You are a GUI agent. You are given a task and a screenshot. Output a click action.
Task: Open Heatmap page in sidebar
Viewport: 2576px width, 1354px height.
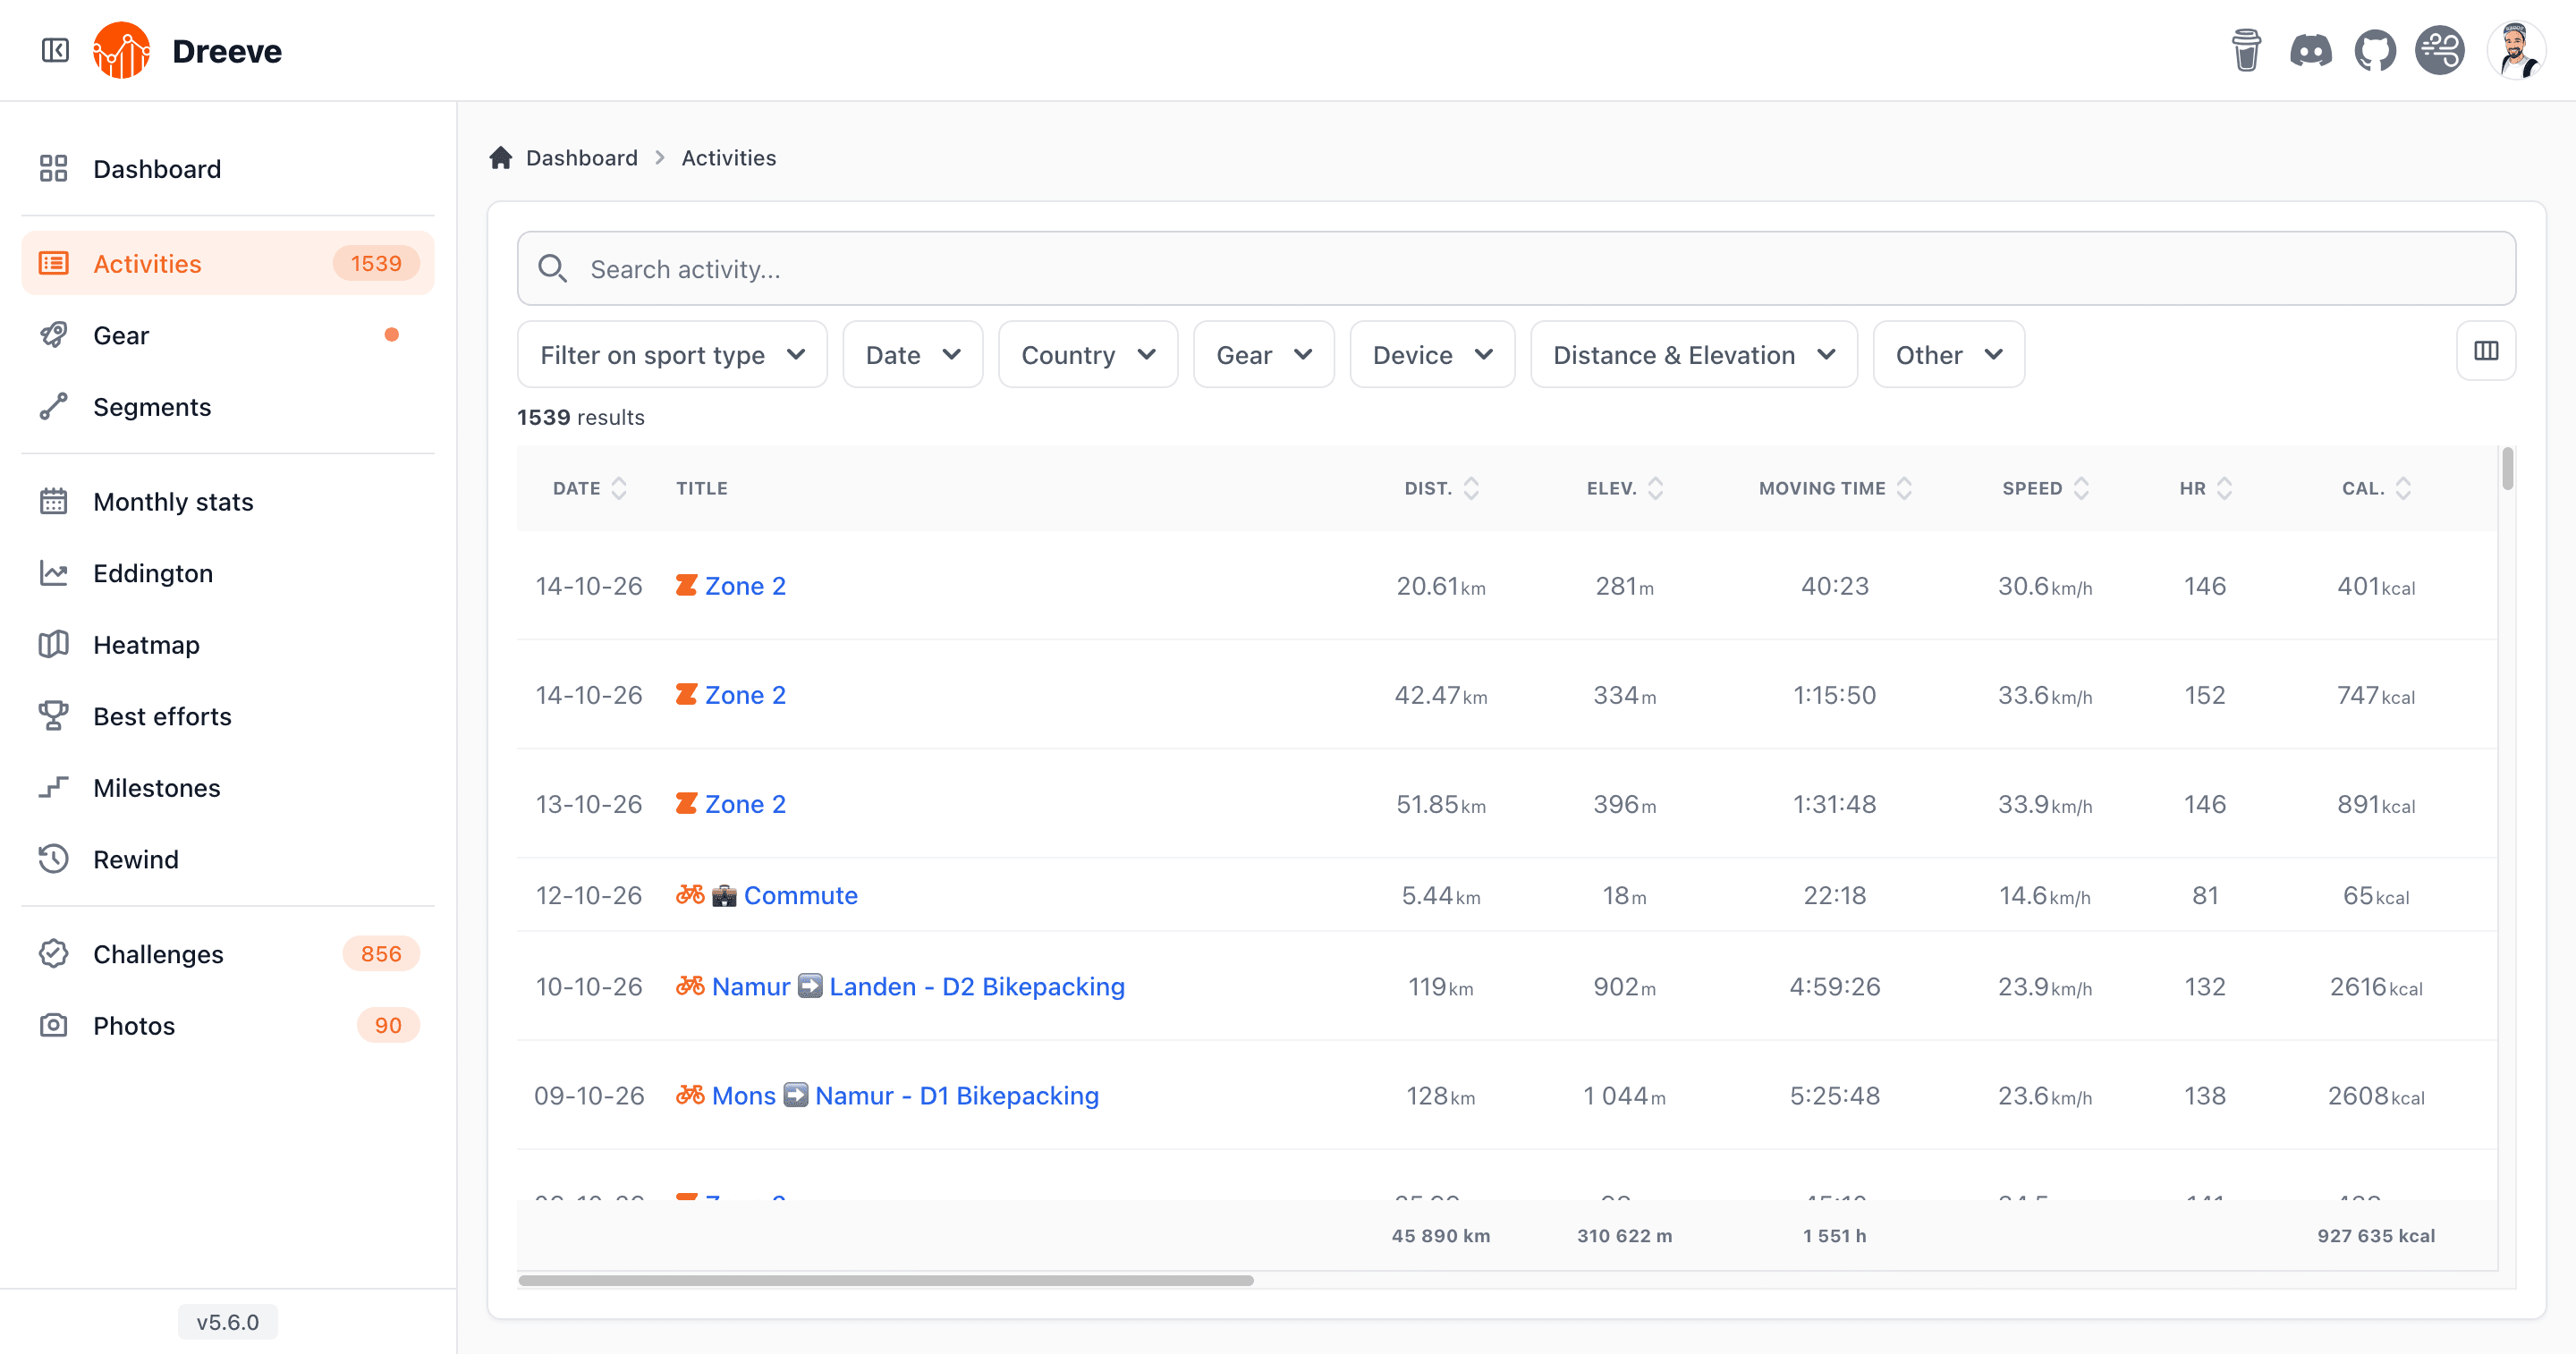[x=228, y=644]
